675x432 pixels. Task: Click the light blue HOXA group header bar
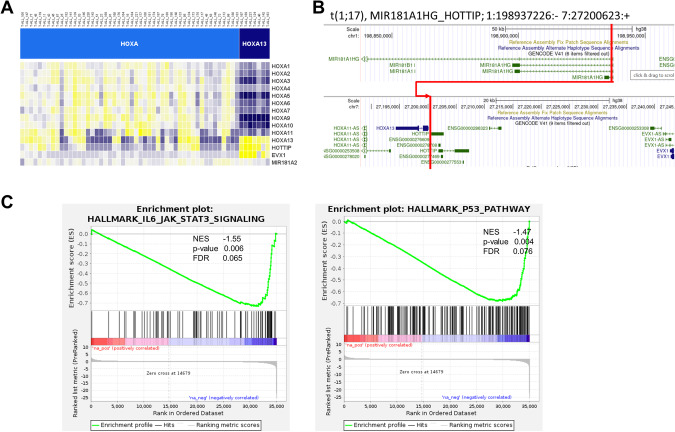[x=130, y=44]
